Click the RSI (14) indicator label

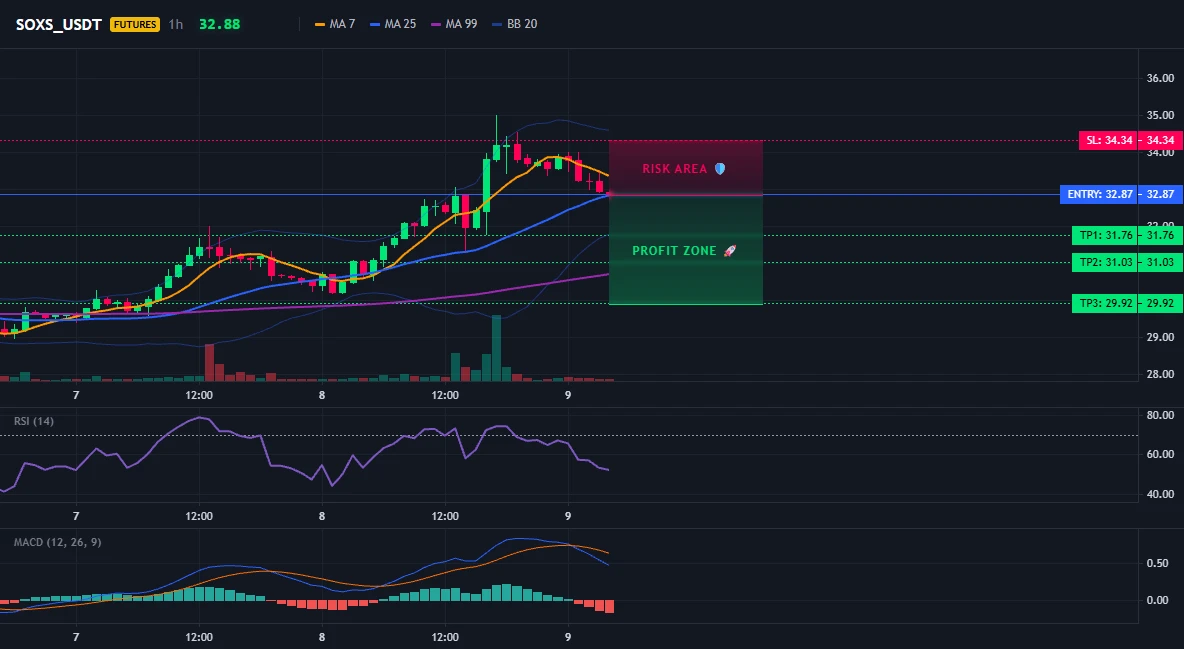click(x=34, y=421)
